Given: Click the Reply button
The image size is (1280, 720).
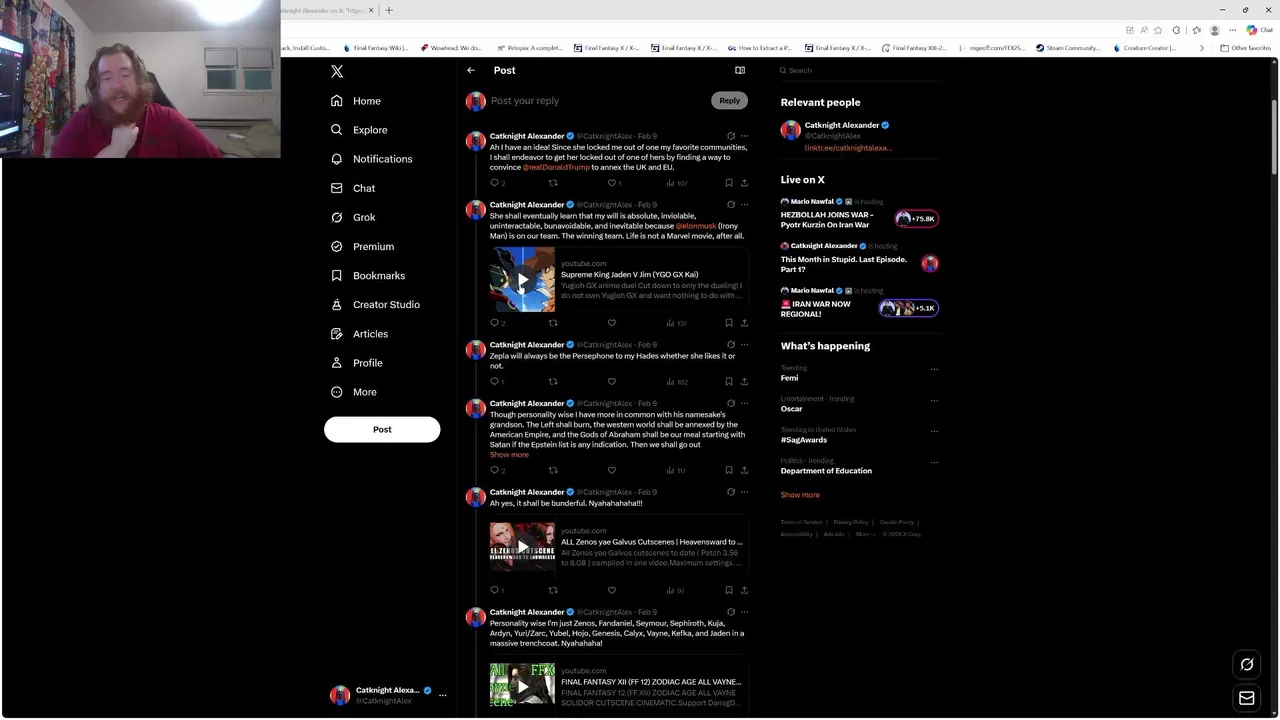Looking at the screenshot, I should pos(729,100).
